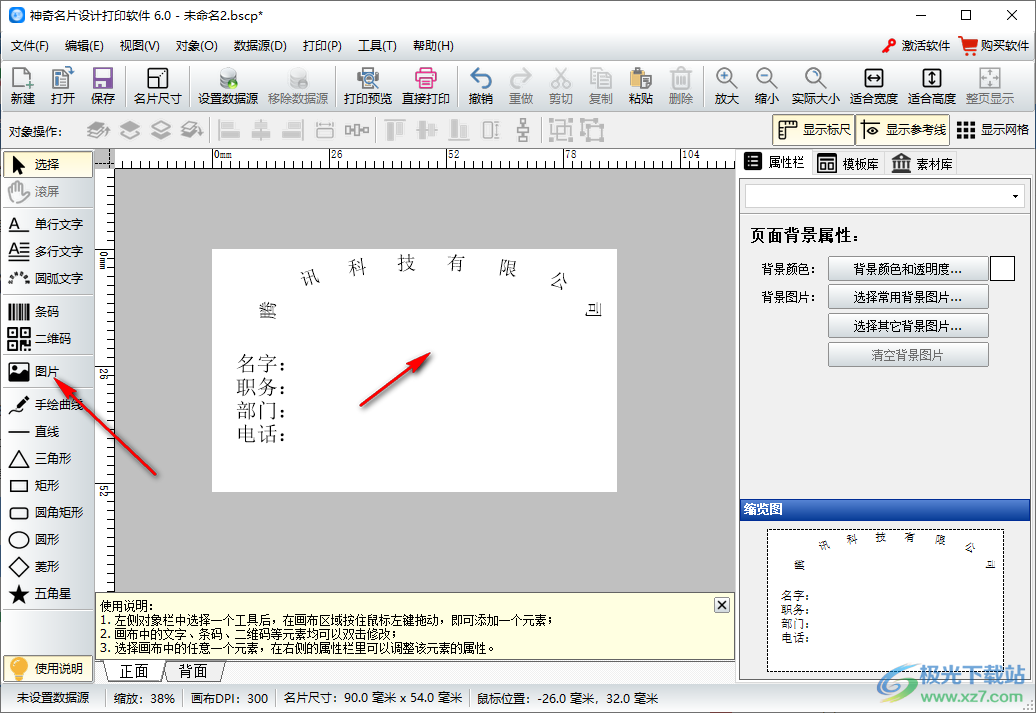Click 设置数据源 toolbar icon
The image size is (1036, 713).
228,86
